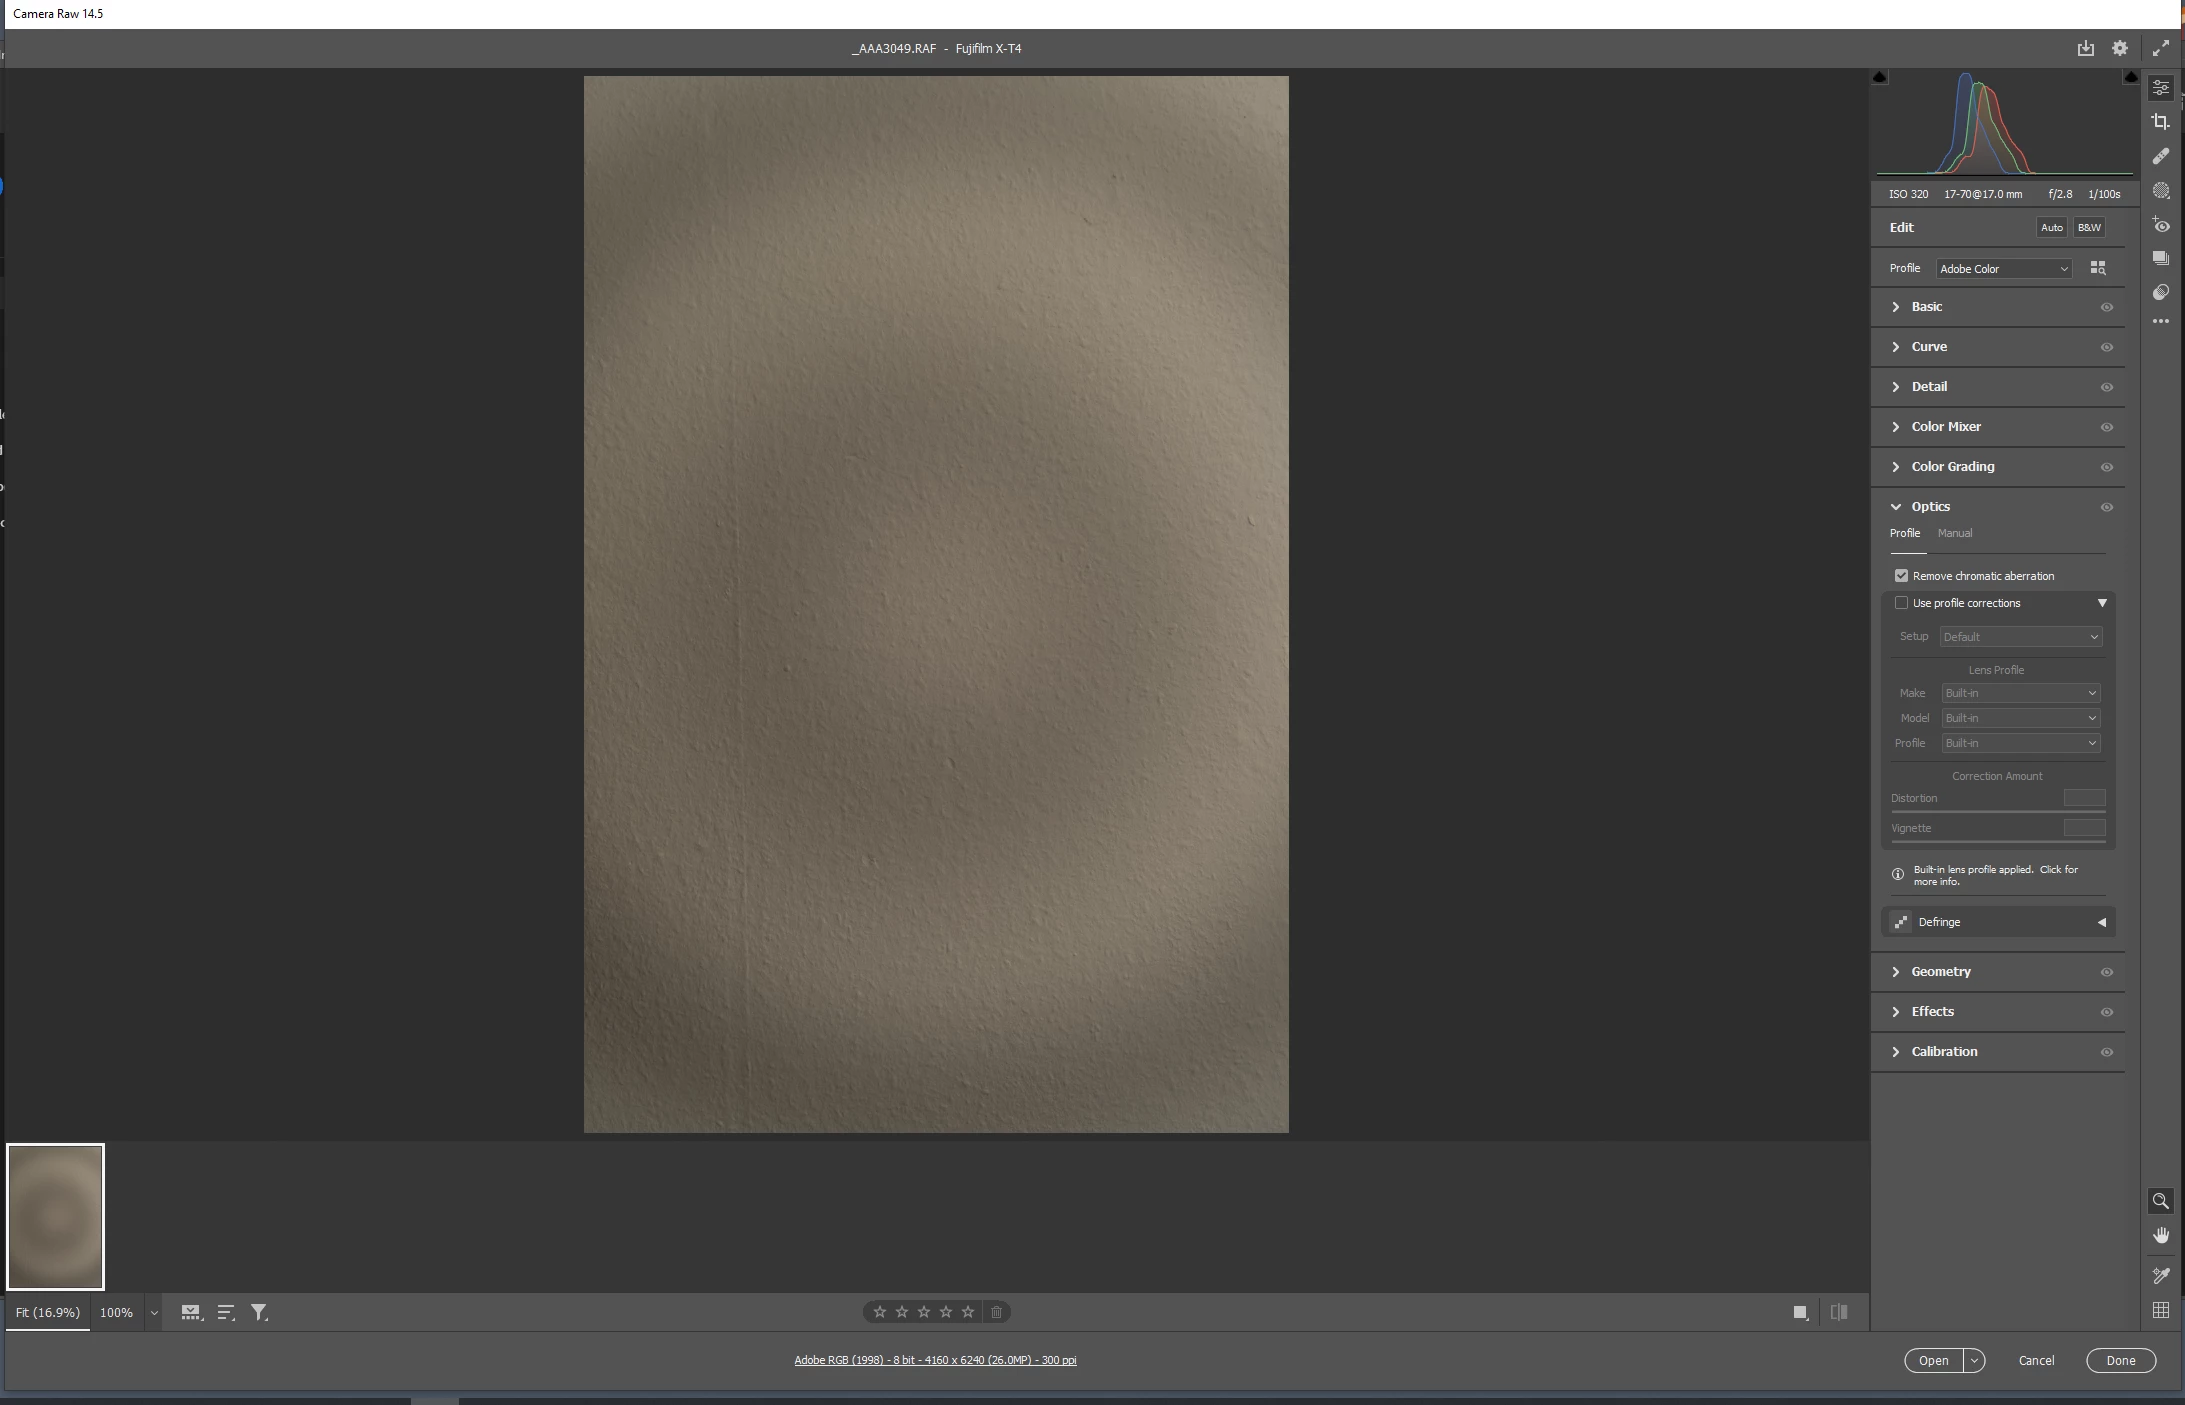Expand the Defringe section
The image size is (2185, 1405).
2101,922
